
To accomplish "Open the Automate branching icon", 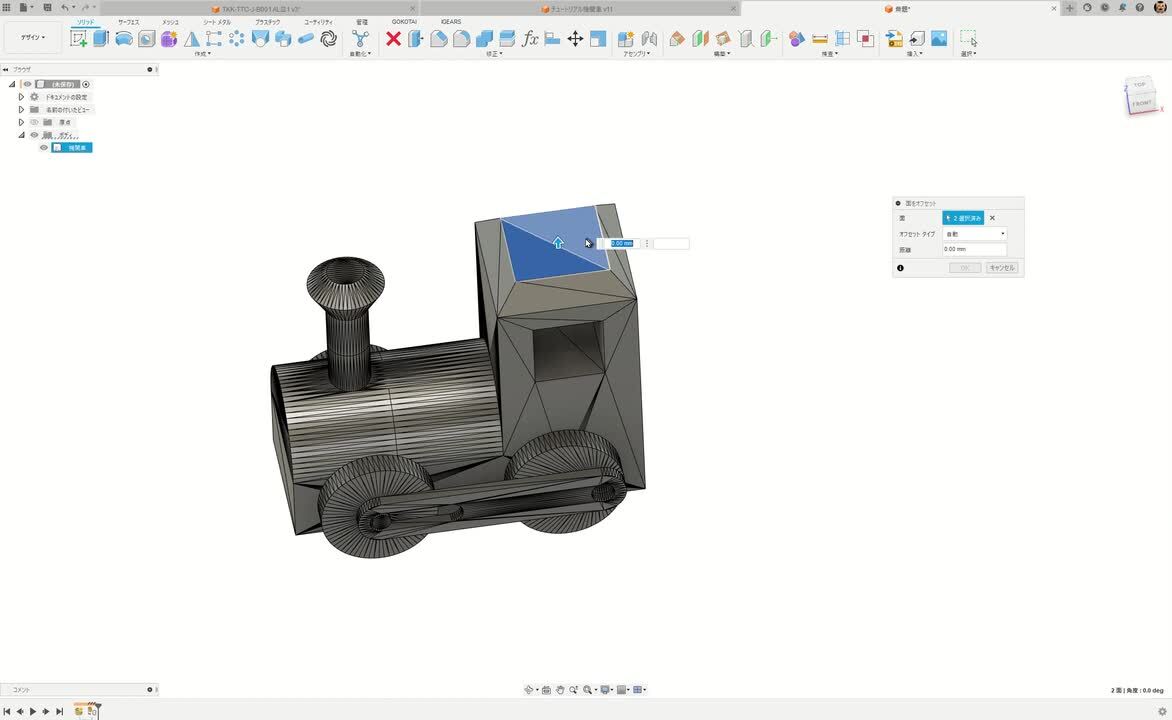I will (360, 39).
